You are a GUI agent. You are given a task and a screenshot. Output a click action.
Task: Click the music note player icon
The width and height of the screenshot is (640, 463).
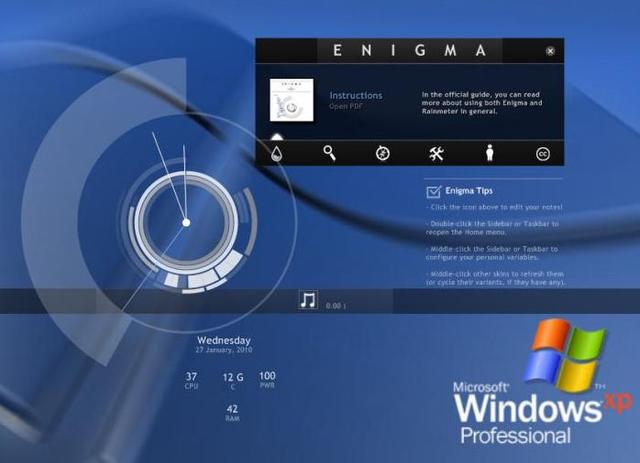(308, 299)
